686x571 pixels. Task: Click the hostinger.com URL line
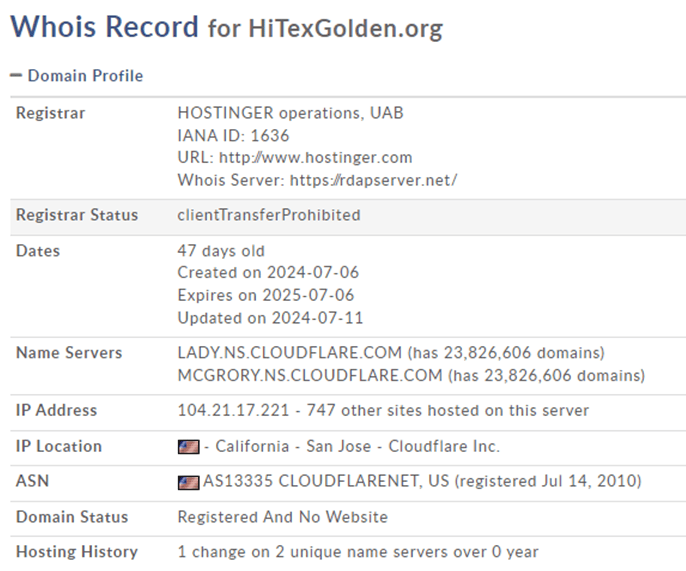tap(295, 158)
